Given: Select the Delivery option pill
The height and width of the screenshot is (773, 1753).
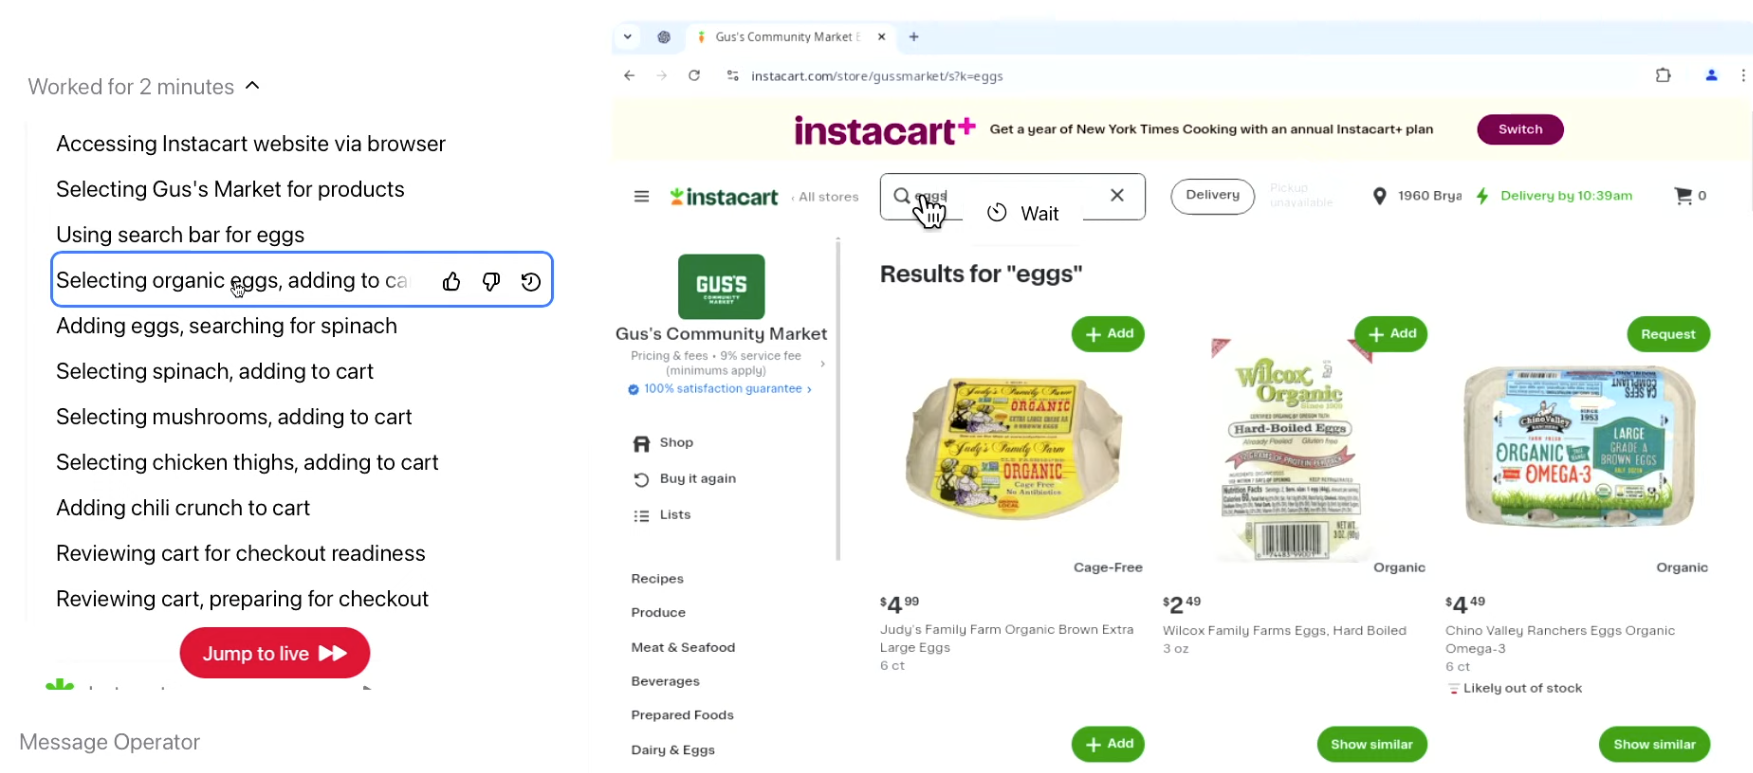Looking at the screenshot, I should point(1212,196).
